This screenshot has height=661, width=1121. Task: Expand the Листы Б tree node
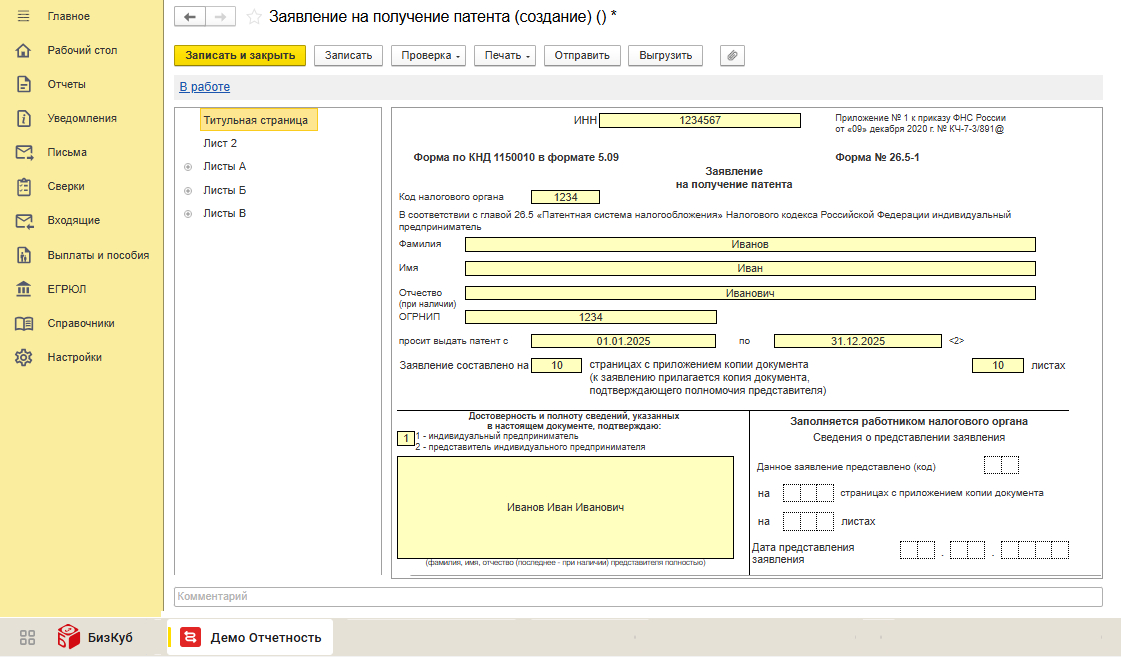(x=188, y=190)
